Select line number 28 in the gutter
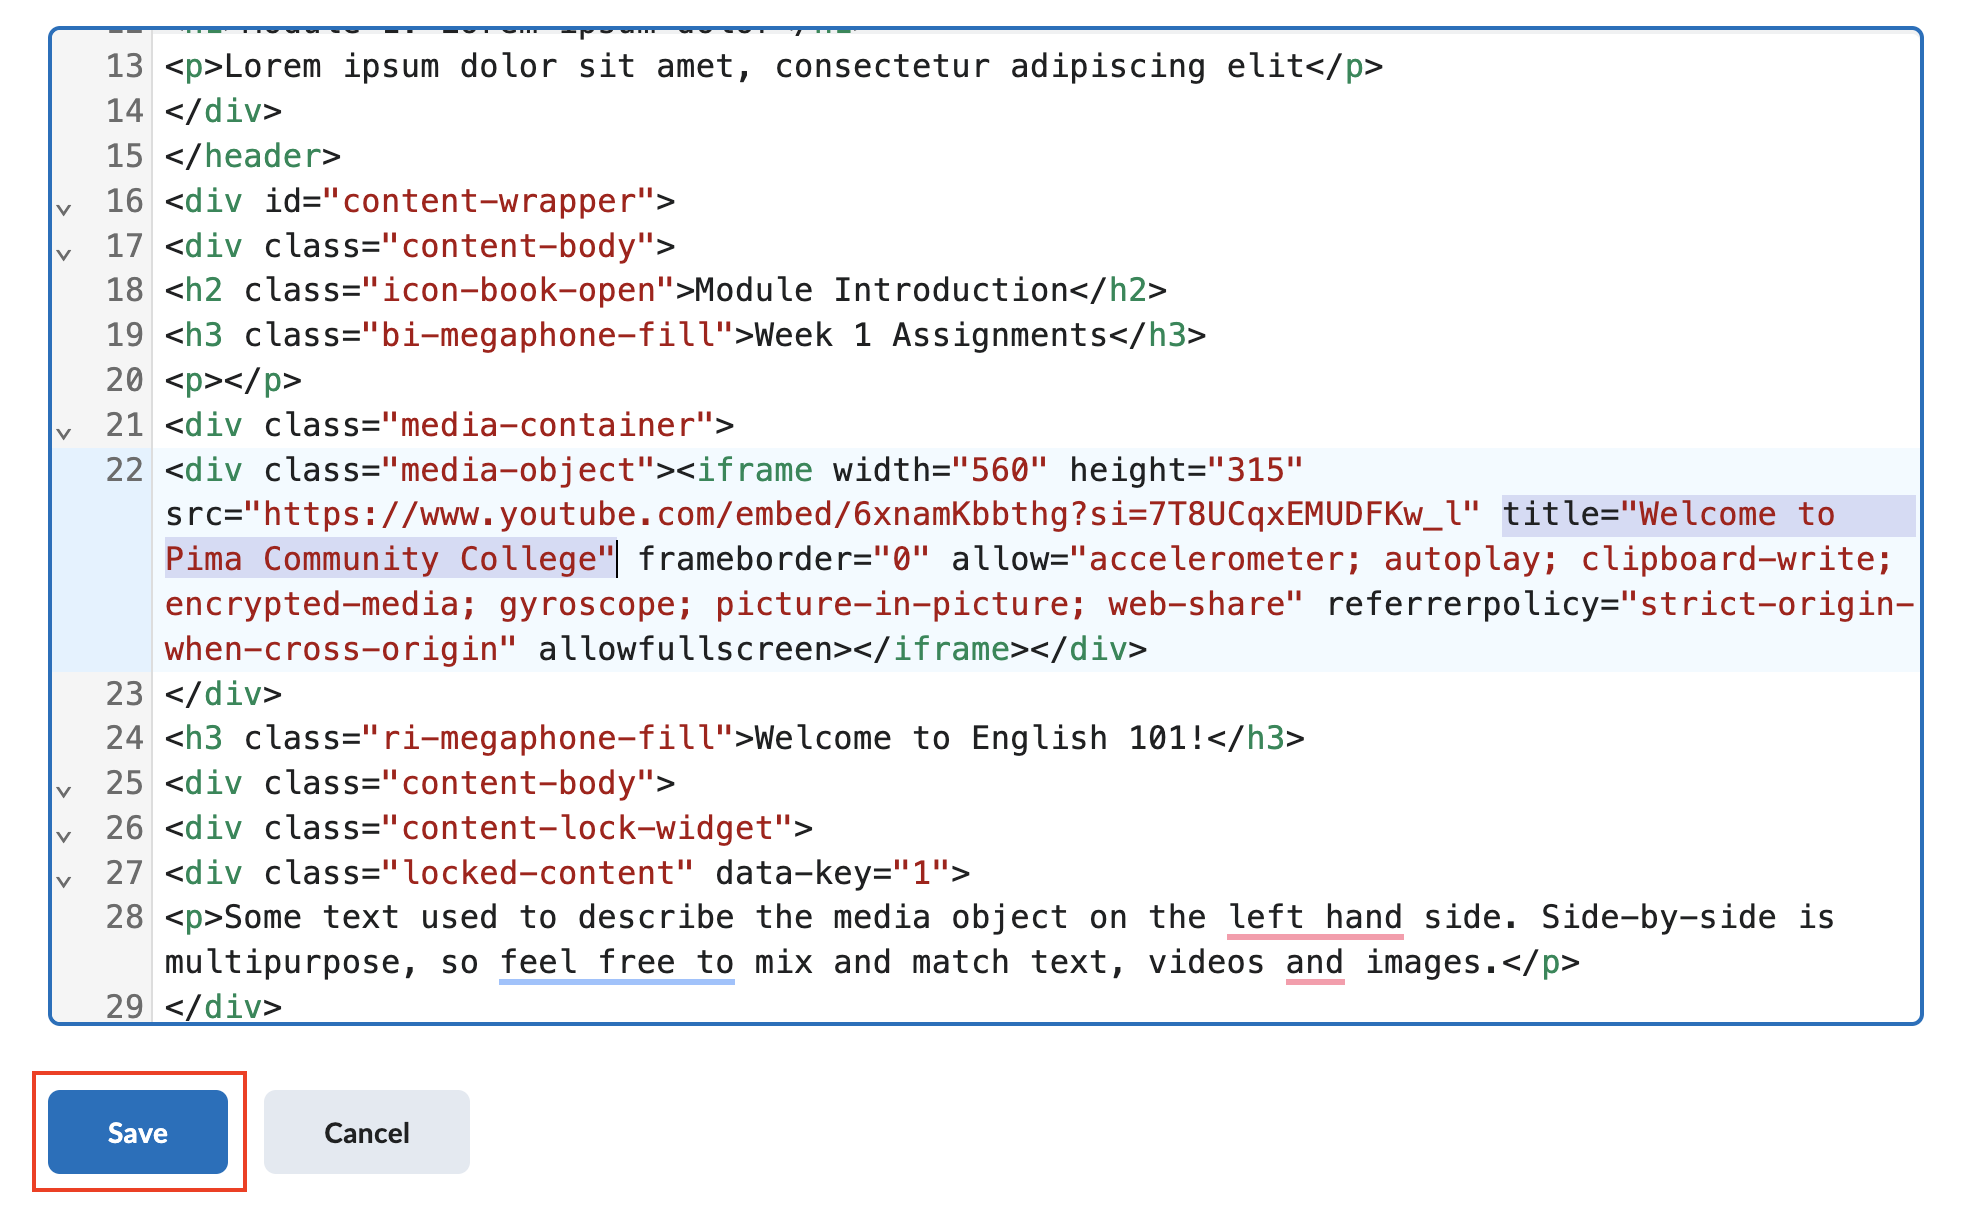Screen dimensions: 1968x1210 [x=125, y=917]
